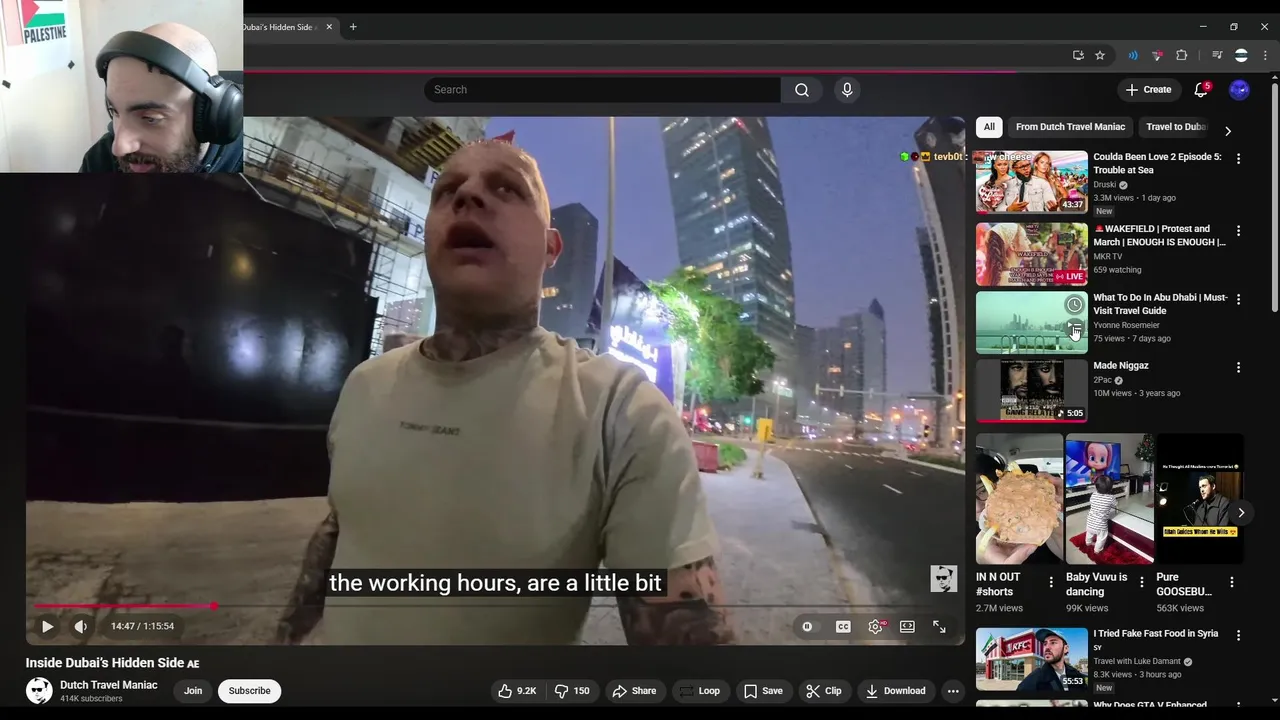Open options for Baby Vuvu short
Screen dimensions: 1280x720
point(1141,582)
